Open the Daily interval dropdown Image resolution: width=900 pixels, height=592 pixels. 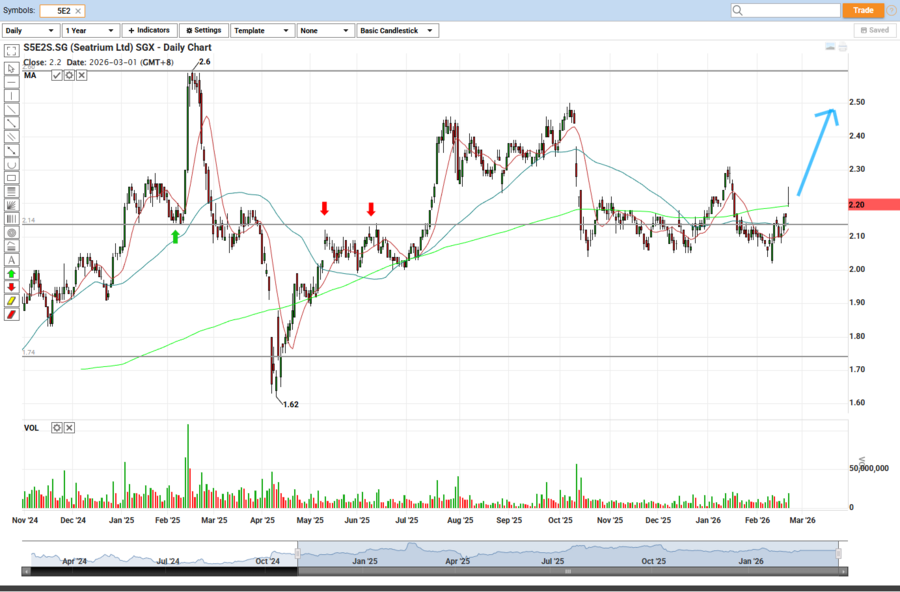pos(30,31)
